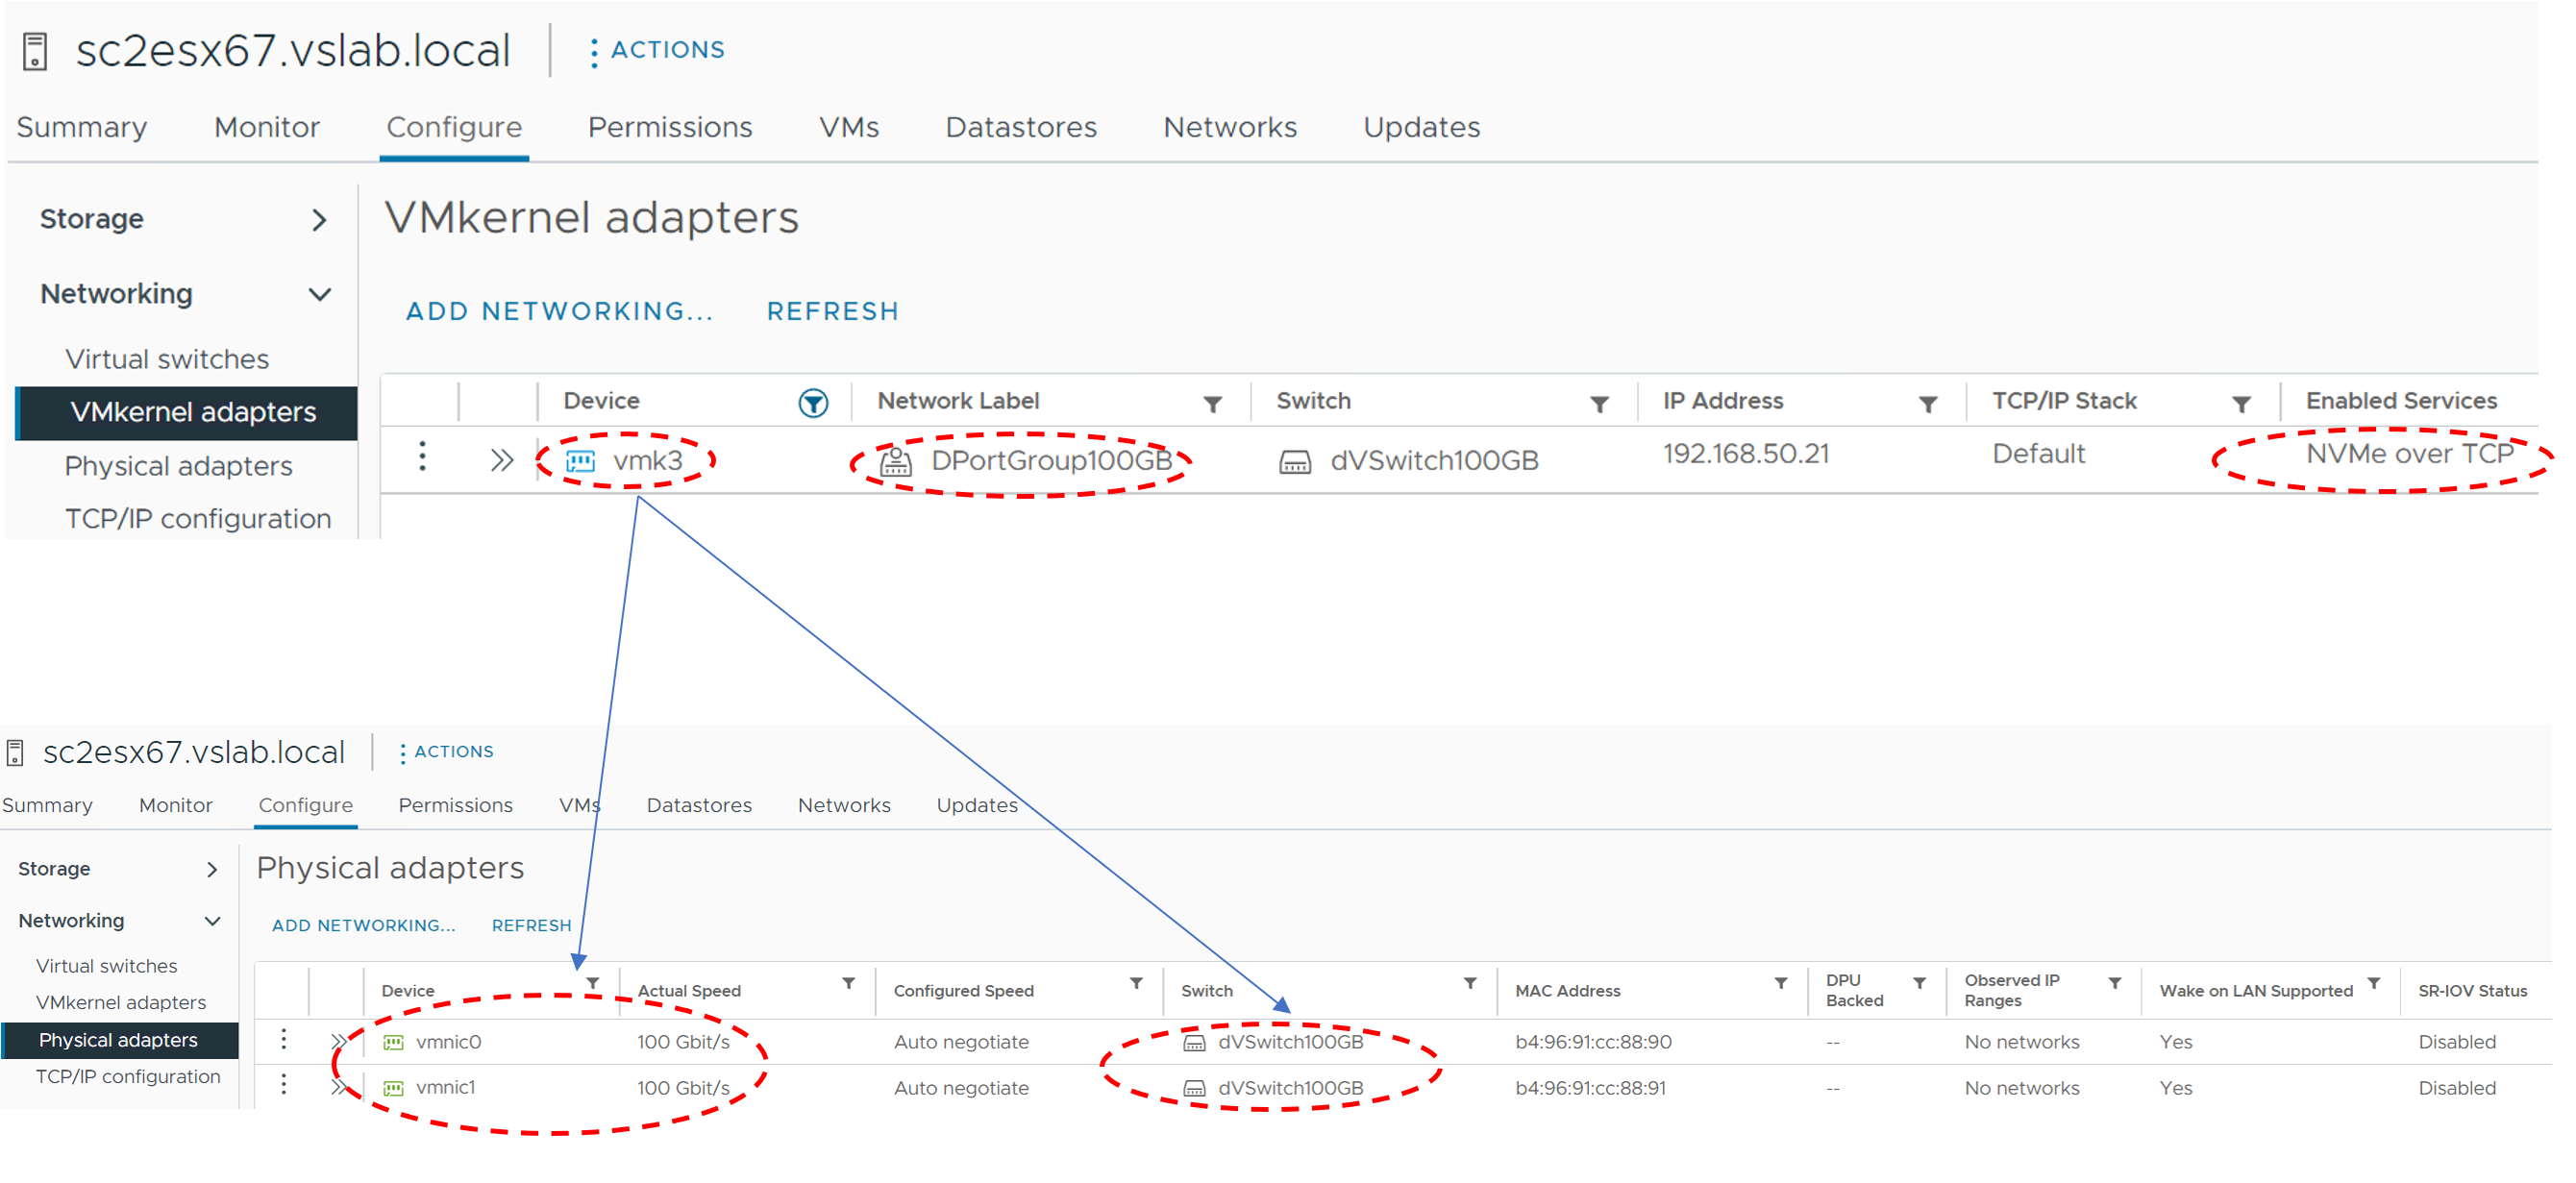Open the three-dot menu for vmk3 row
This screenshot has width=2576, height=1183.
click(423, 457)
